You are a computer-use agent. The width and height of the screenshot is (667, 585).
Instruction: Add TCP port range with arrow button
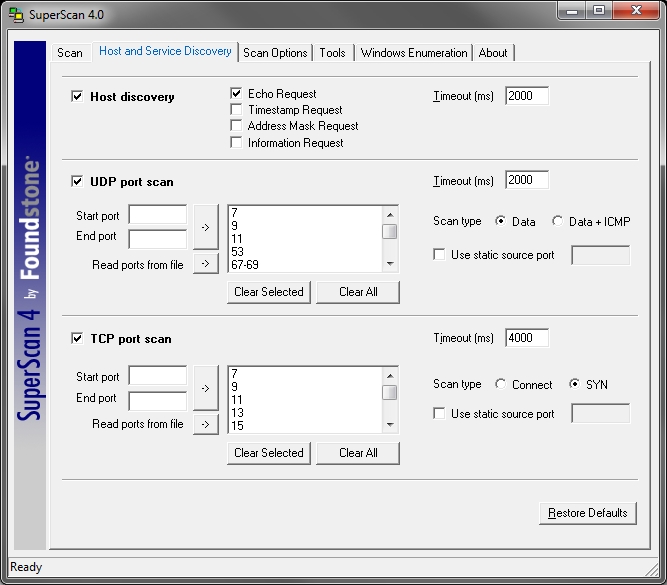click(206, 388)
